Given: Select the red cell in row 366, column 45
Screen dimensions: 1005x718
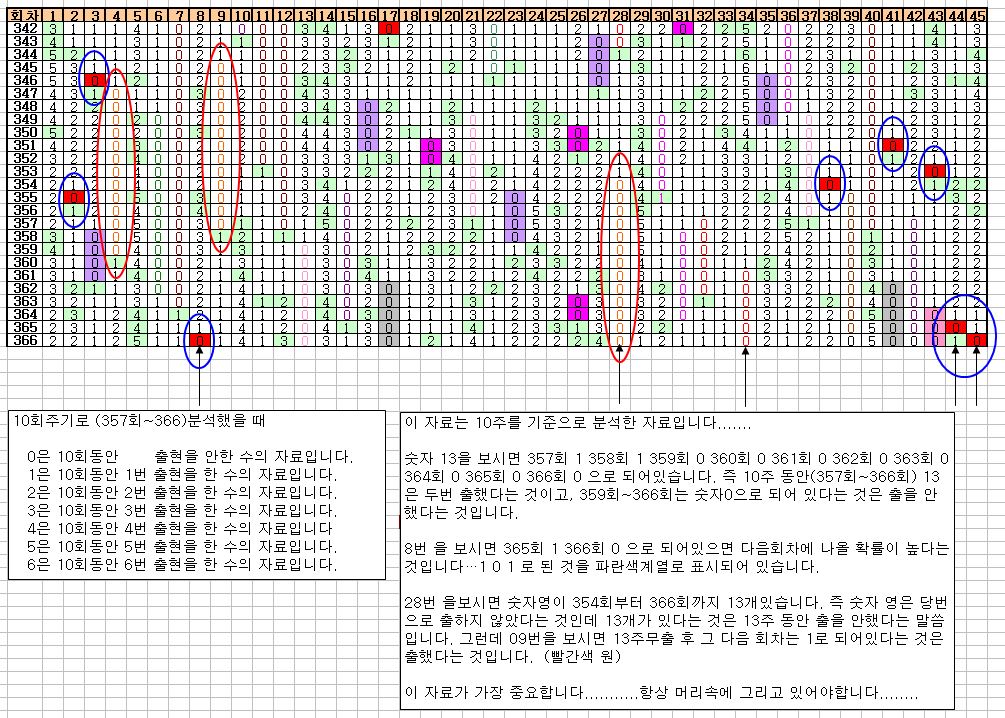Looking at the screenshot, I should pos(976,340).
